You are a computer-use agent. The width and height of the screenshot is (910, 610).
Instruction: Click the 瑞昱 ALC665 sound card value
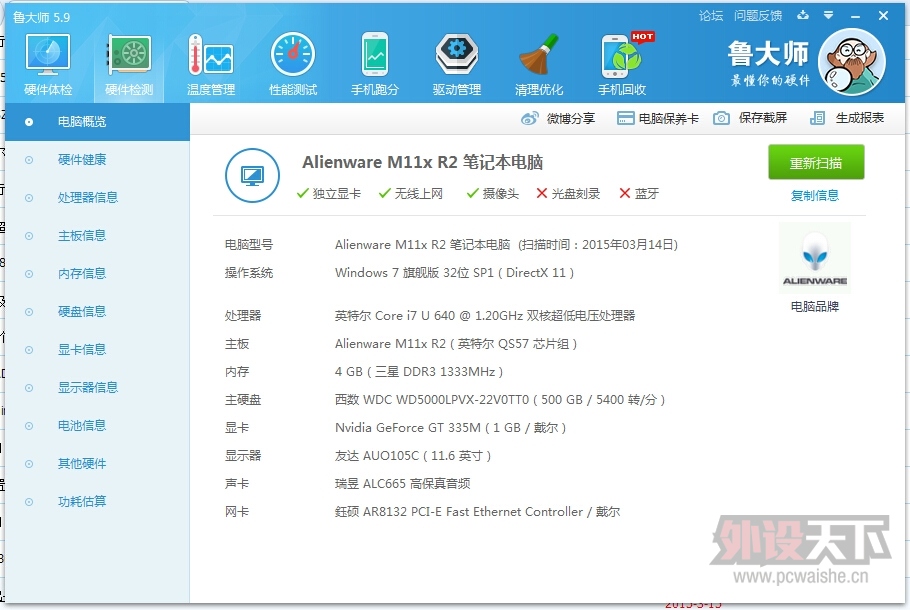point(402,484)
